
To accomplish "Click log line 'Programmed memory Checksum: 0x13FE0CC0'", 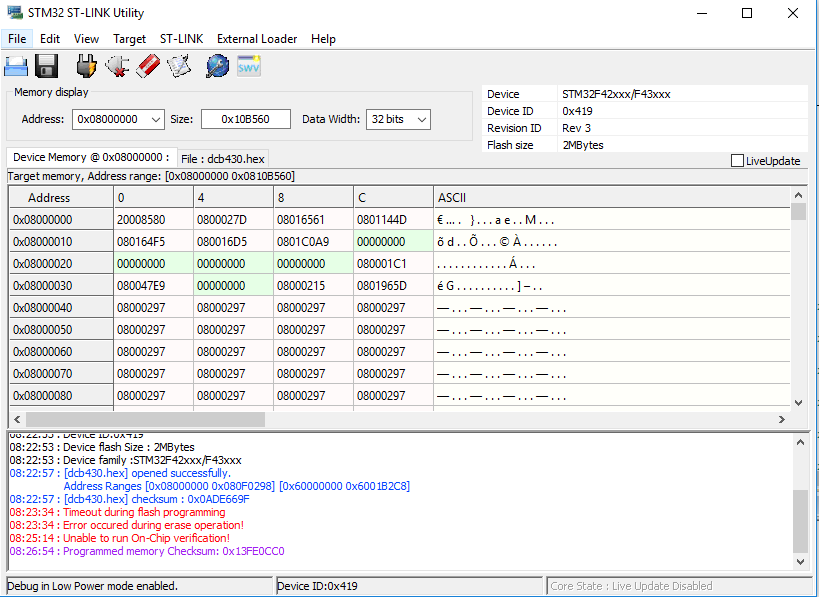I will click(173, 551).
